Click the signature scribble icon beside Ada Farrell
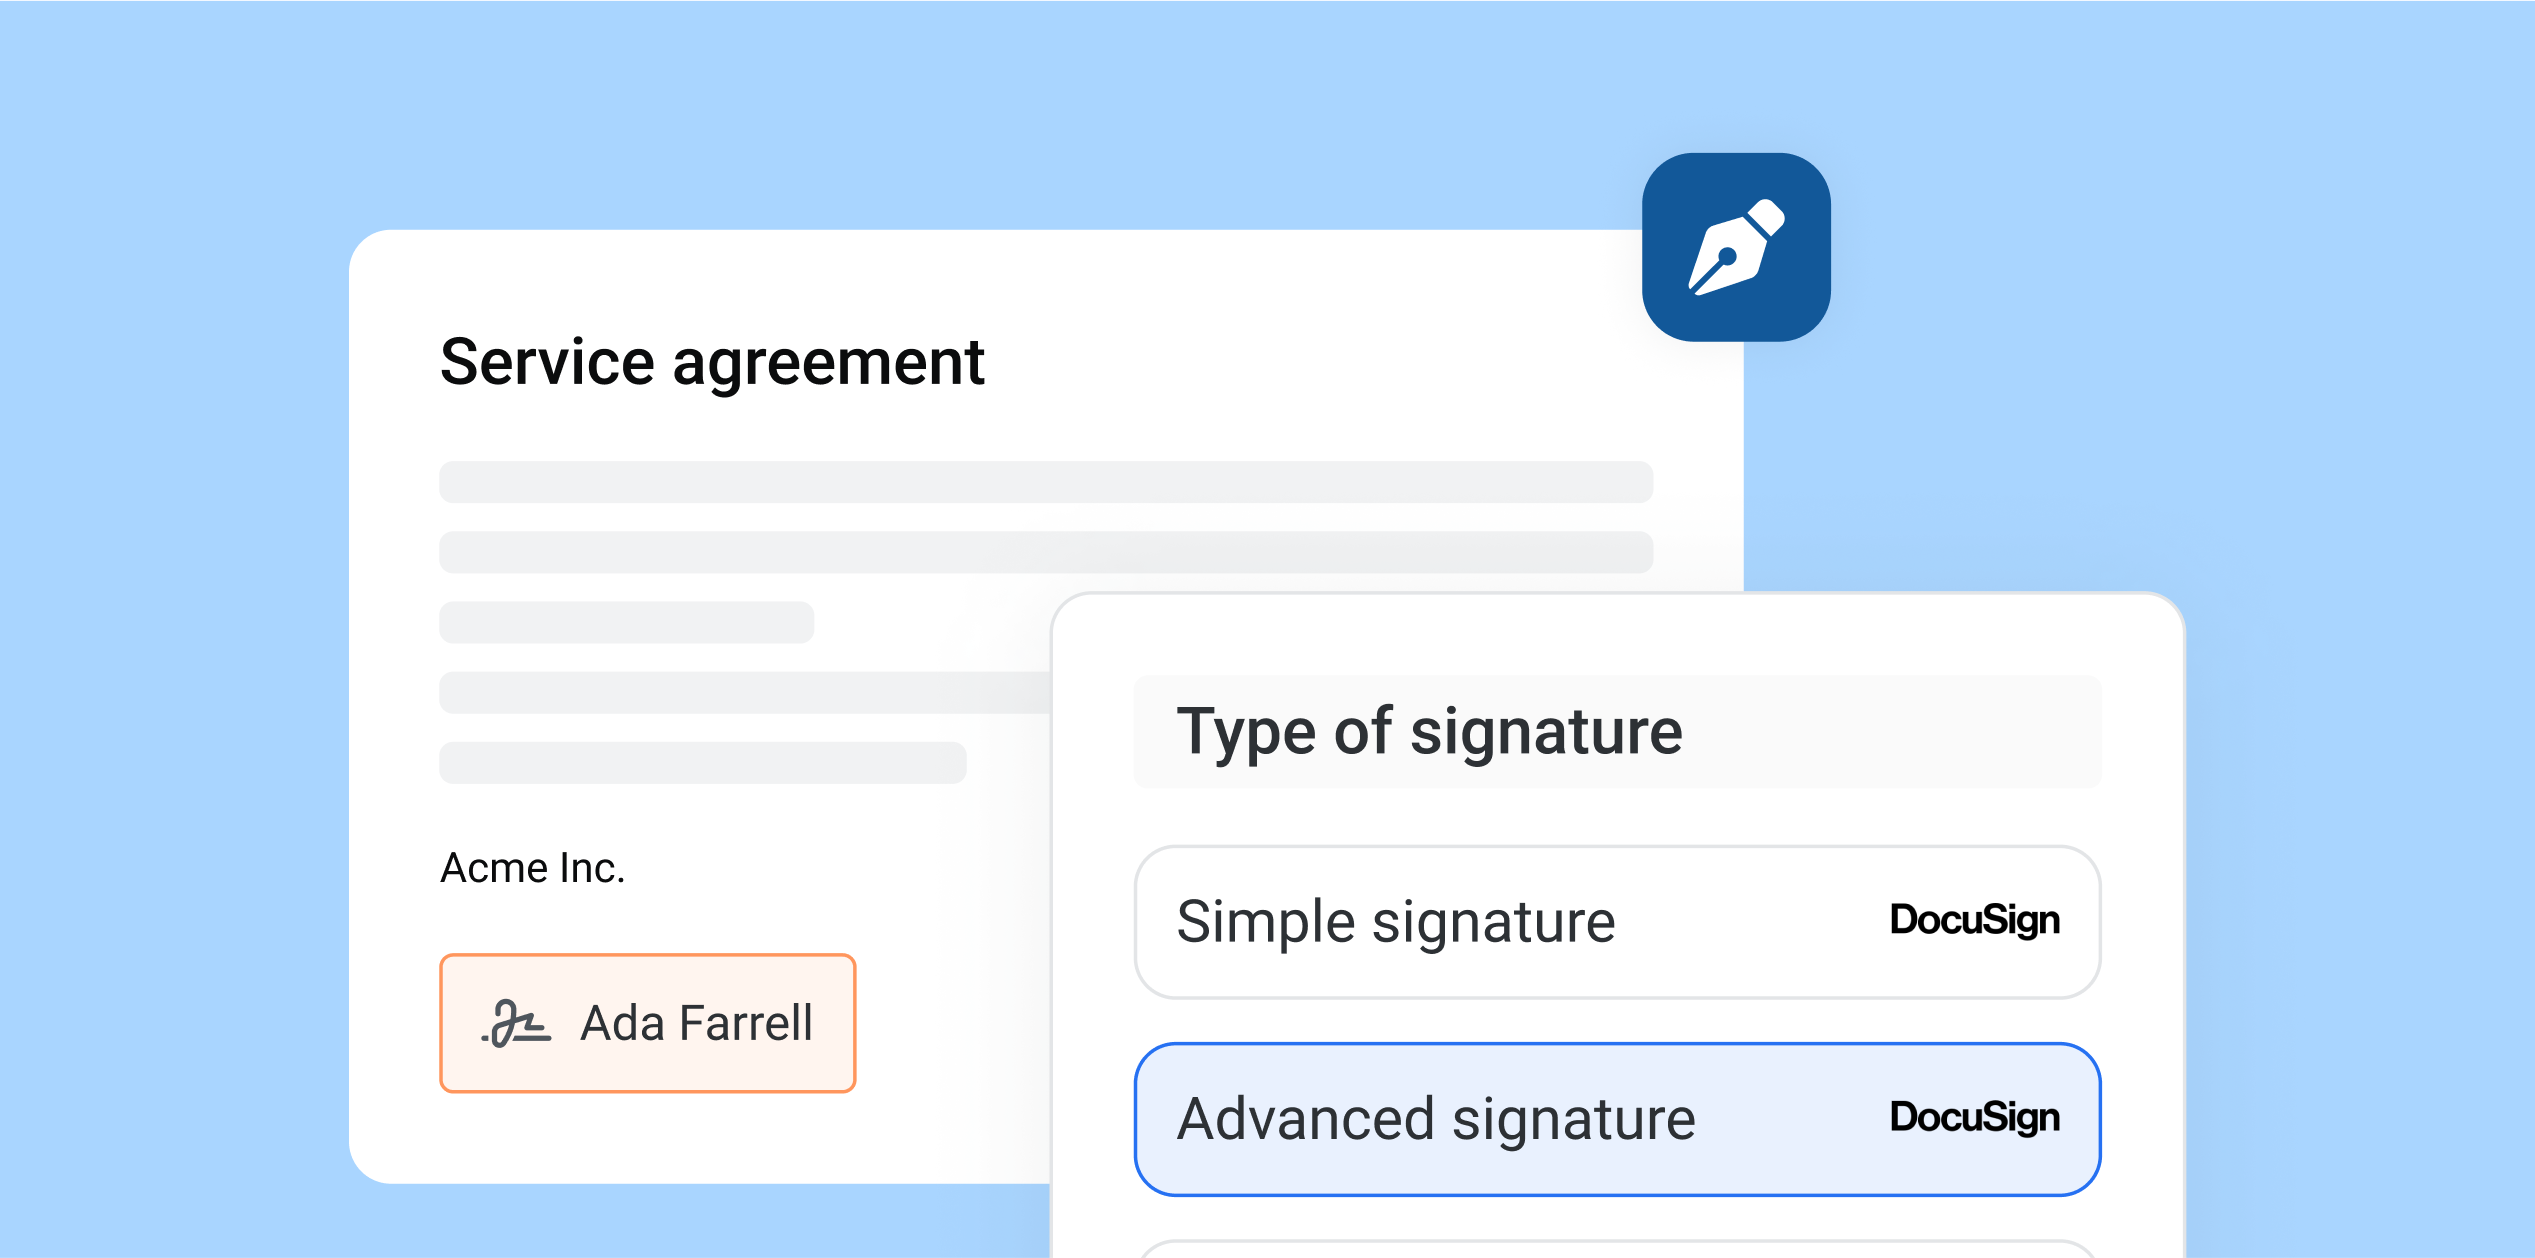This screenshot has height=1258, width=2535. [x=516, y=1023]
